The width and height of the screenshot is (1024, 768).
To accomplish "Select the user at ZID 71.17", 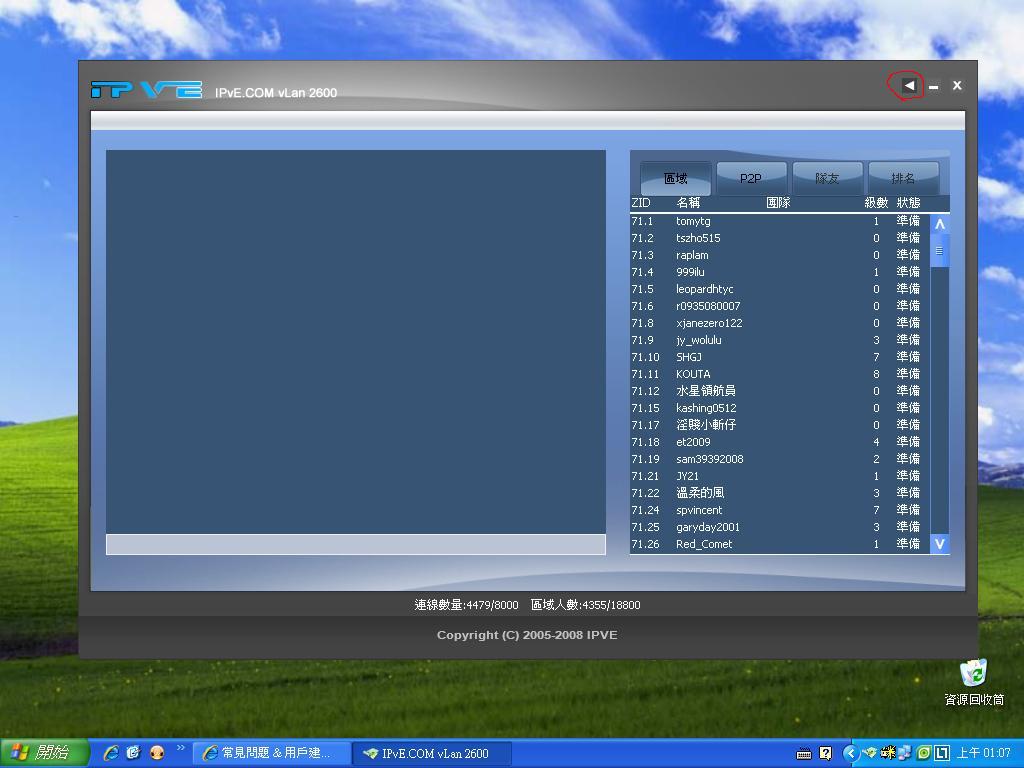I will pos(780,425).
